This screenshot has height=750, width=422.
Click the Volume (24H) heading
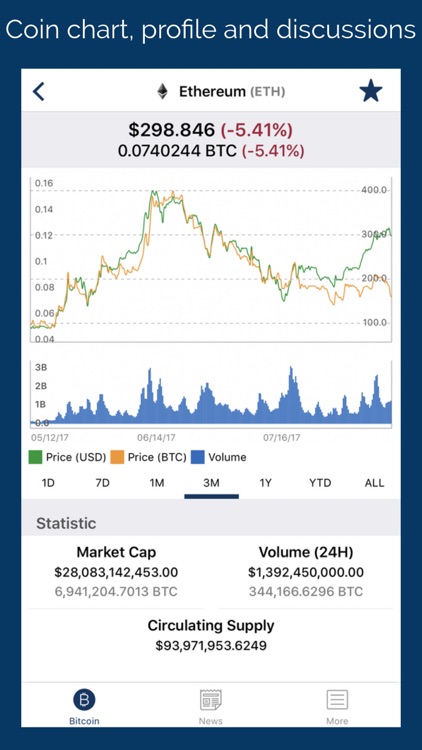pos(306,552)
